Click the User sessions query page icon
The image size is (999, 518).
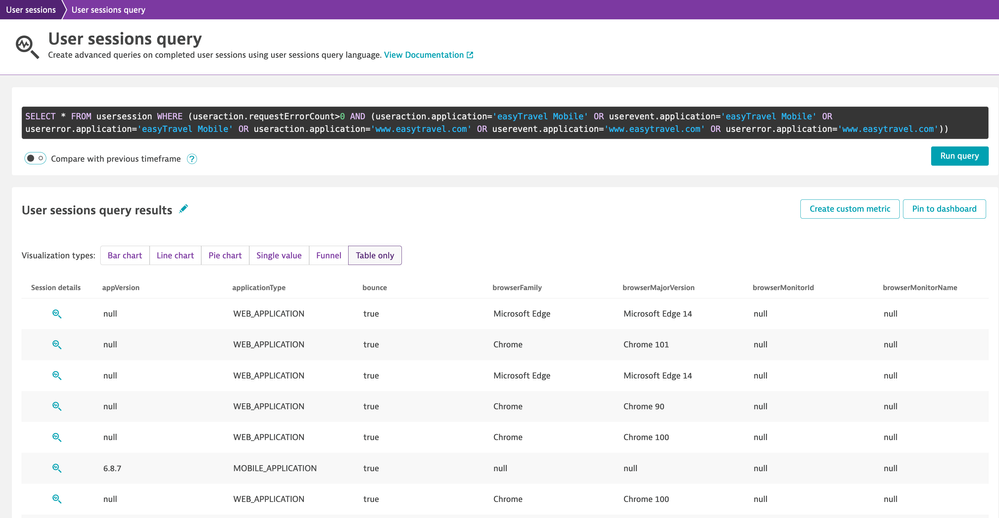tap(27, 46)
